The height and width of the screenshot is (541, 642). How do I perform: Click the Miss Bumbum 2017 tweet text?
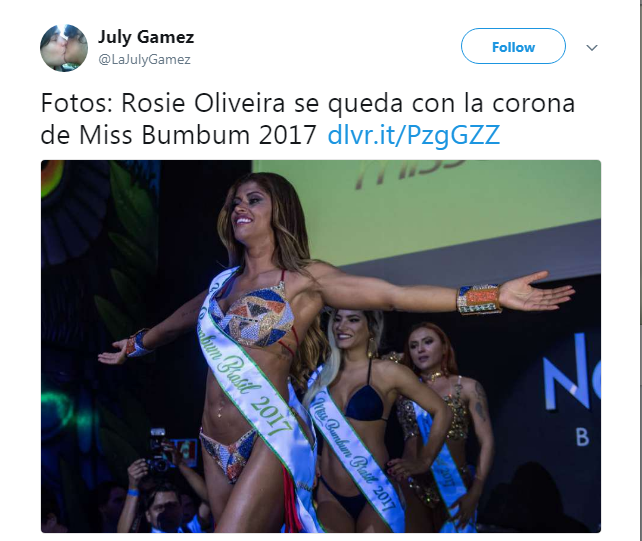coord(198,135)
